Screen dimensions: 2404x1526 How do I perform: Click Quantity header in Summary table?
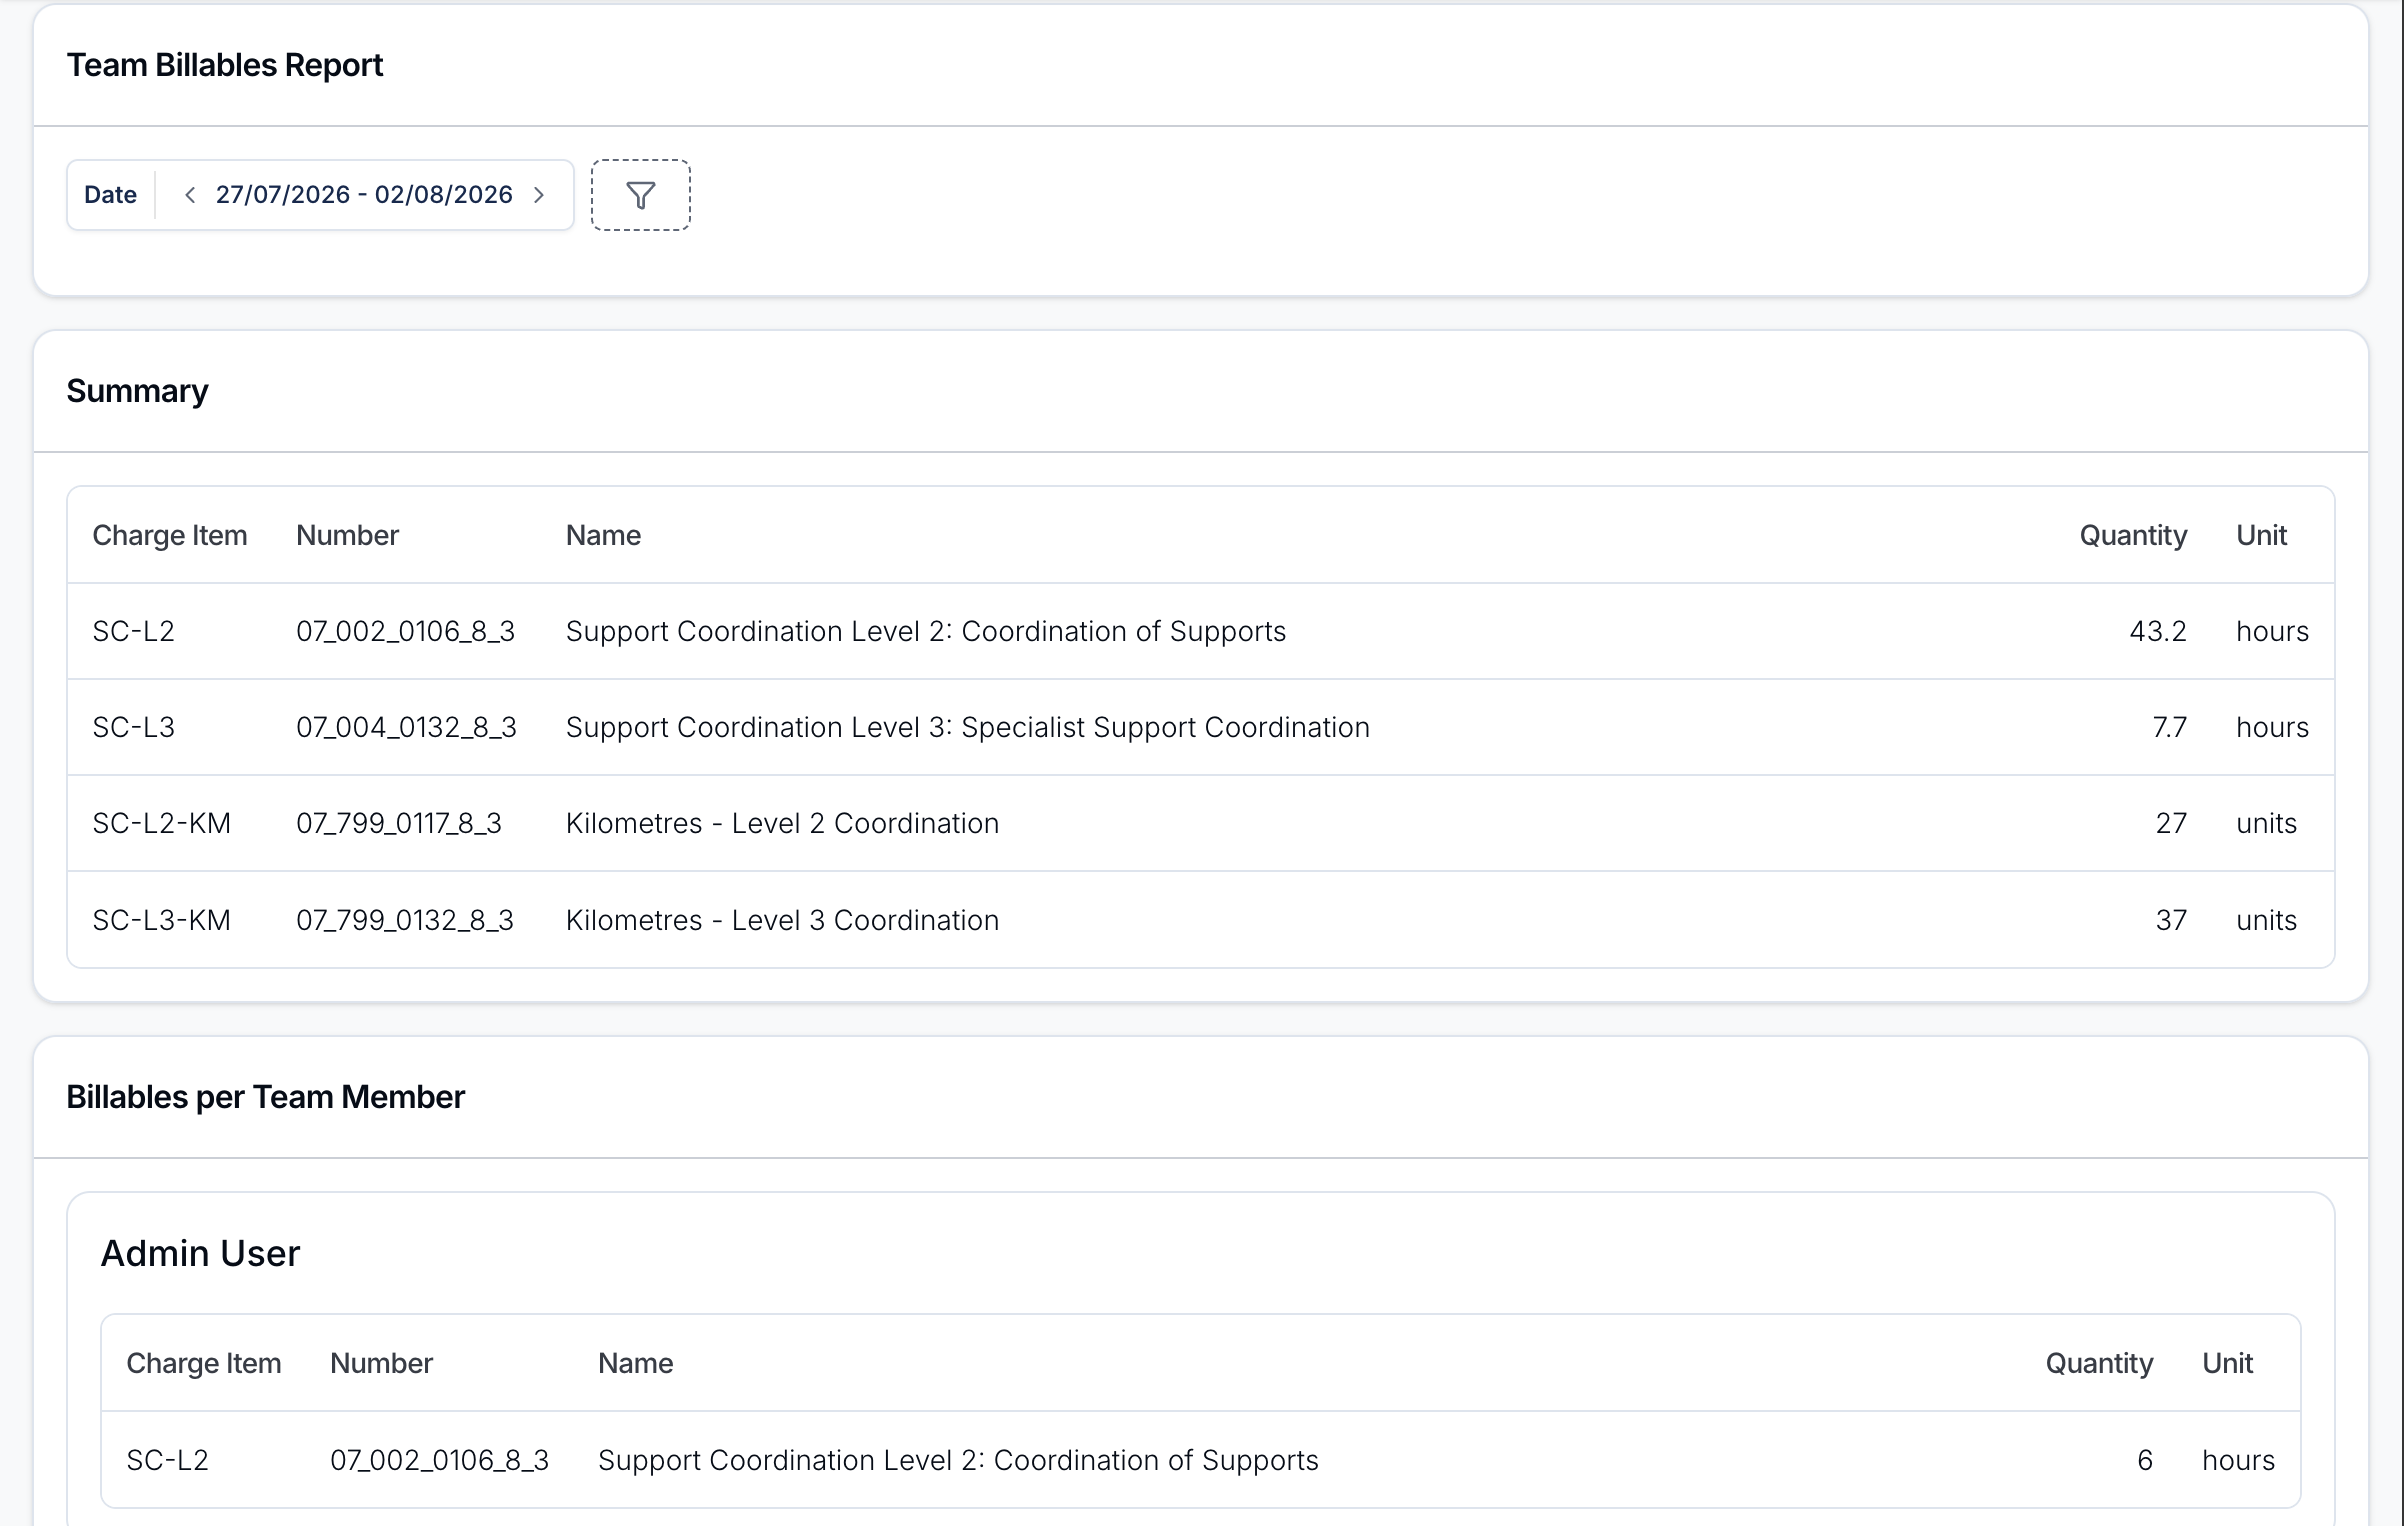pos(2133,535)
